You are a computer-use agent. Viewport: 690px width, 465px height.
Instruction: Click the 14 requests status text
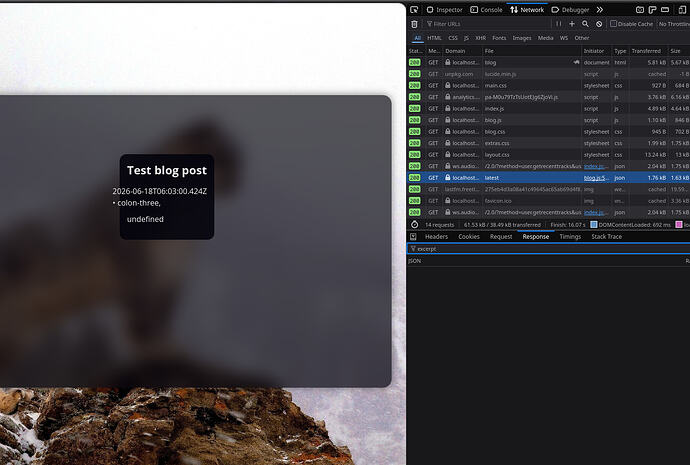(439, 224)
